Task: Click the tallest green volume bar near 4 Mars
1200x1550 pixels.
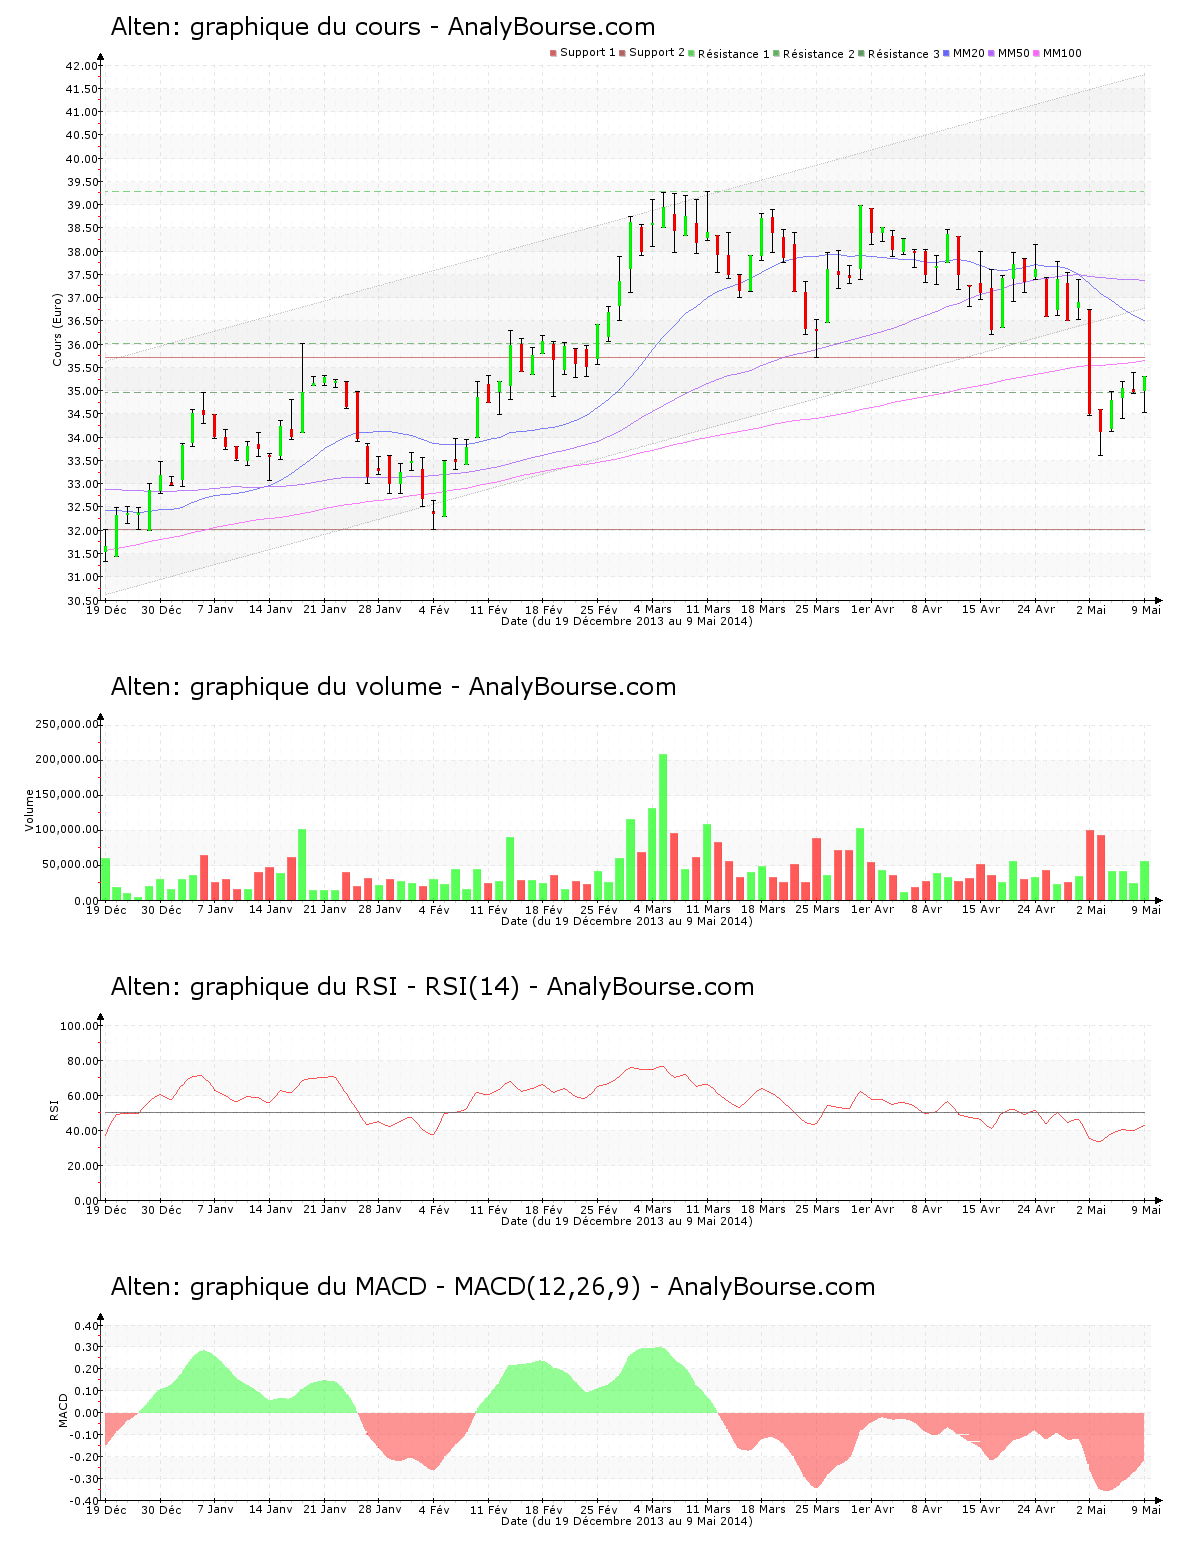Action: (663, 827)
